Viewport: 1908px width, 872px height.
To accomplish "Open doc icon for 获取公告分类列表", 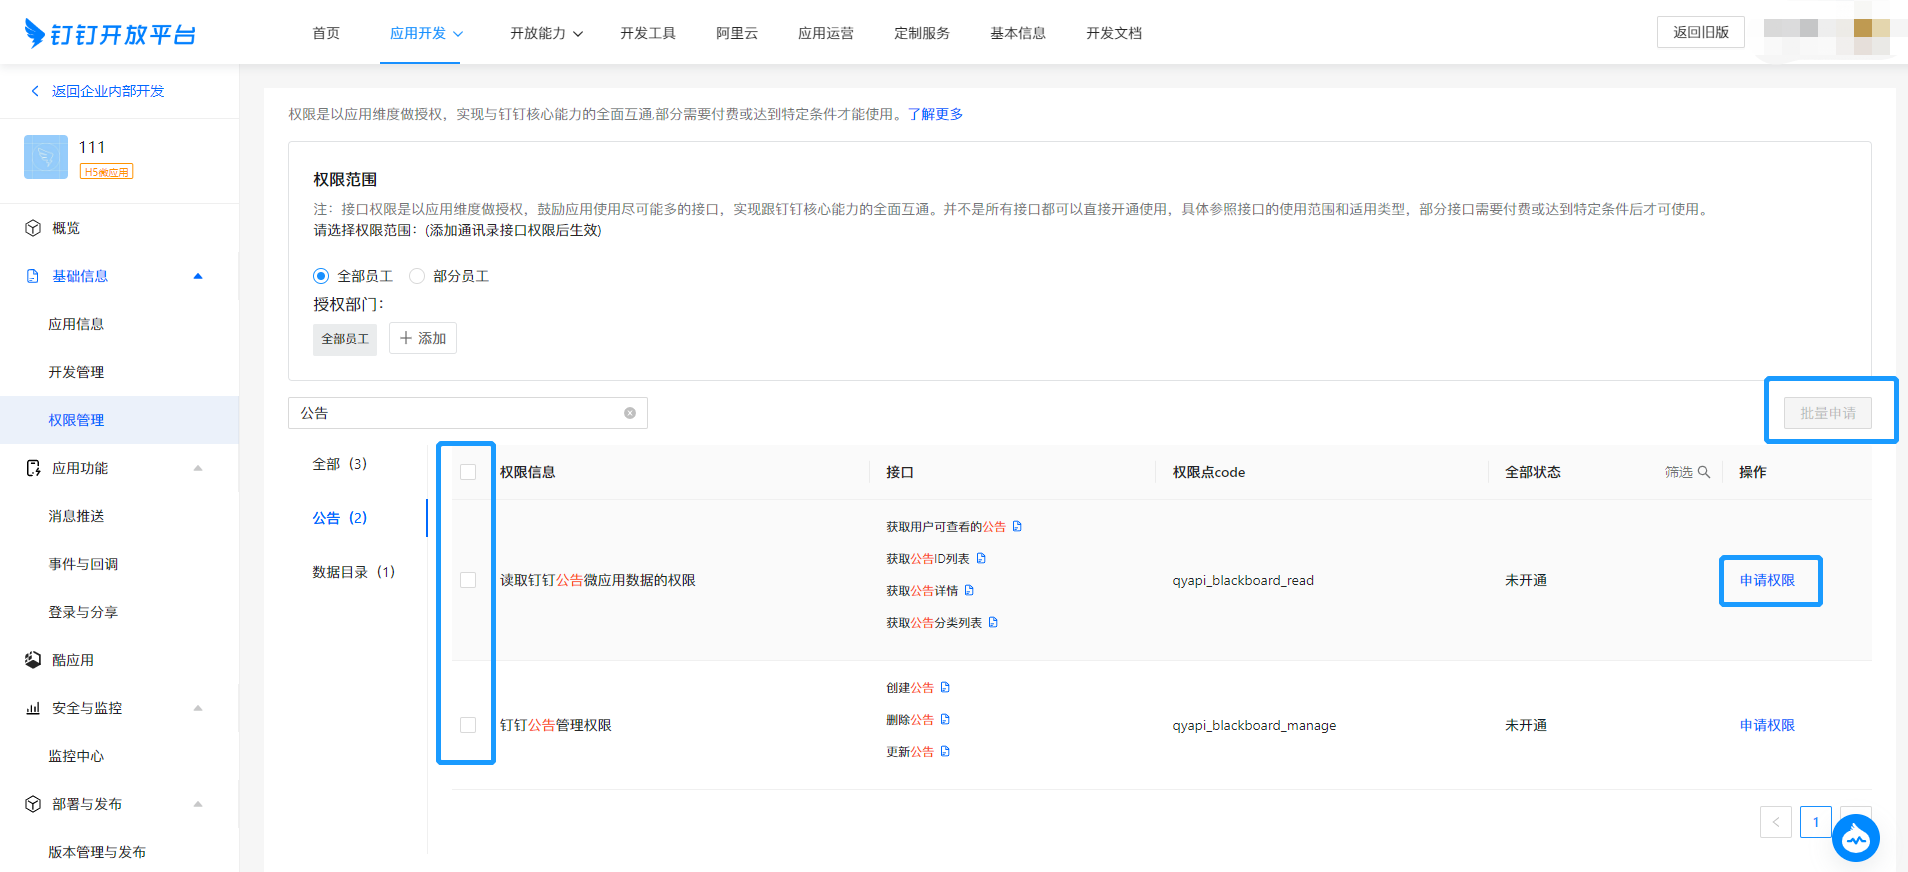I will point(993,622).
